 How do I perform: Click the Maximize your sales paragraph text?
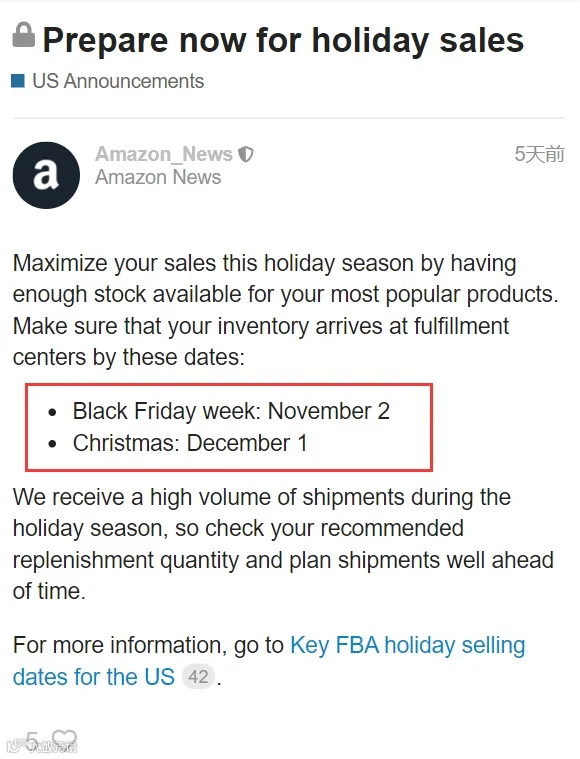click(286, 310)
